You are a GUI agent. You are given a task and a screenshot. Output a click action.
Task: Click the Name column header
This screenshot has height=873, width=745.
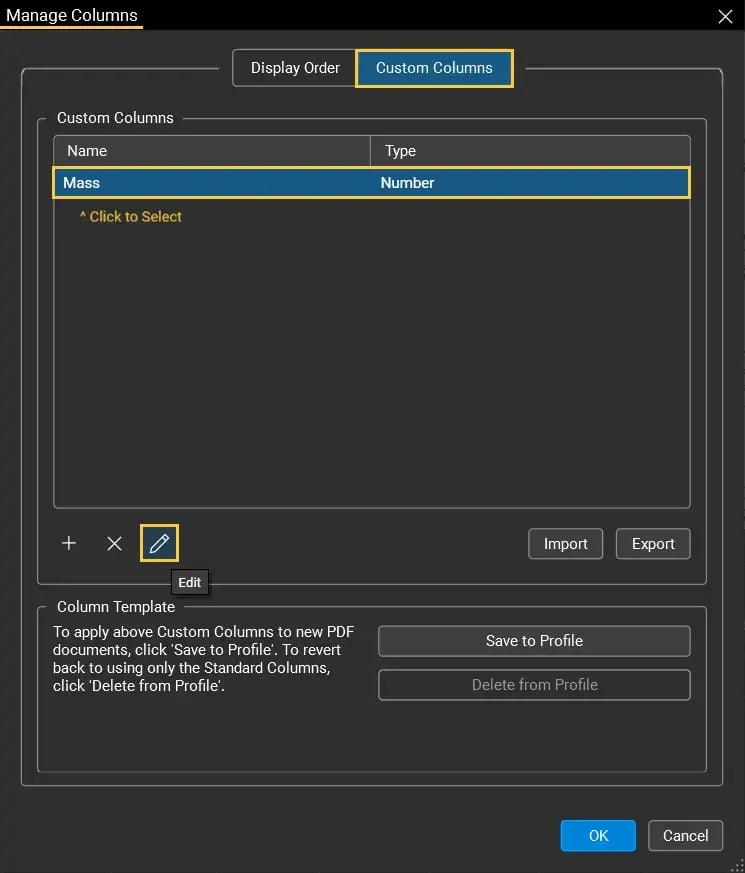tap(212, 151)
